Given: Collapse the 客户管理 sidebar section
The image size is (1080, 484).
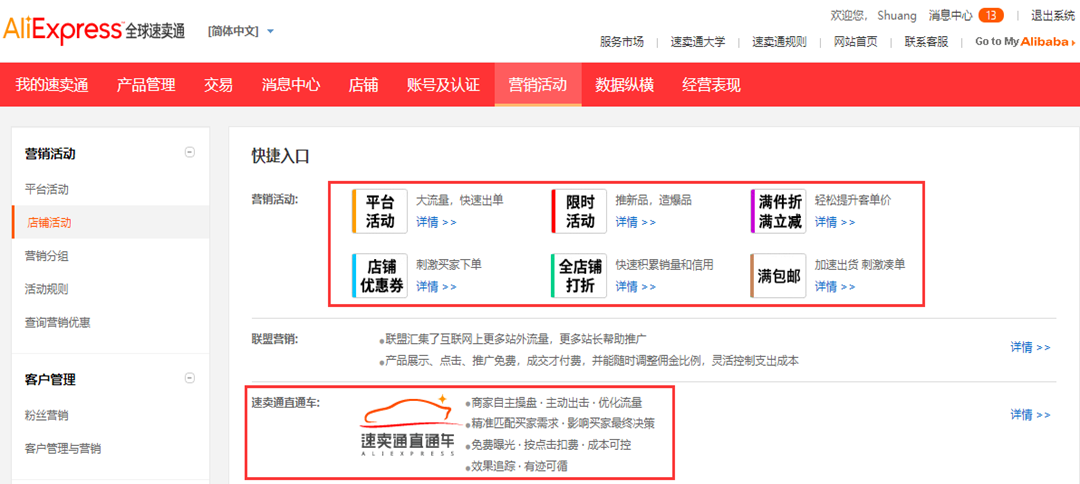Looking at the screenshot, I should 190,377.
